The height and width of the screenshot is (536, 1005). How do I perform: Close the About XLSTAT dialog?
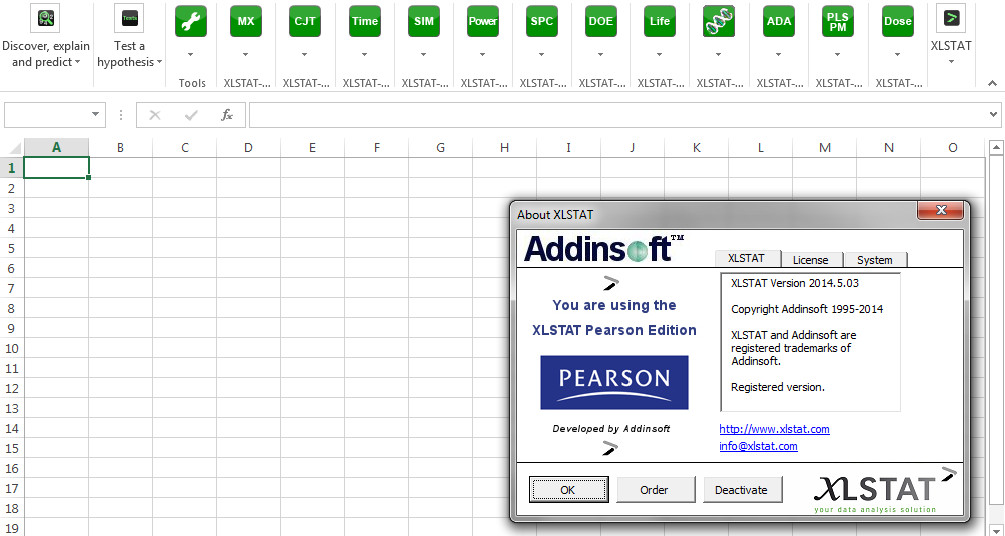[x=940, y=210]
